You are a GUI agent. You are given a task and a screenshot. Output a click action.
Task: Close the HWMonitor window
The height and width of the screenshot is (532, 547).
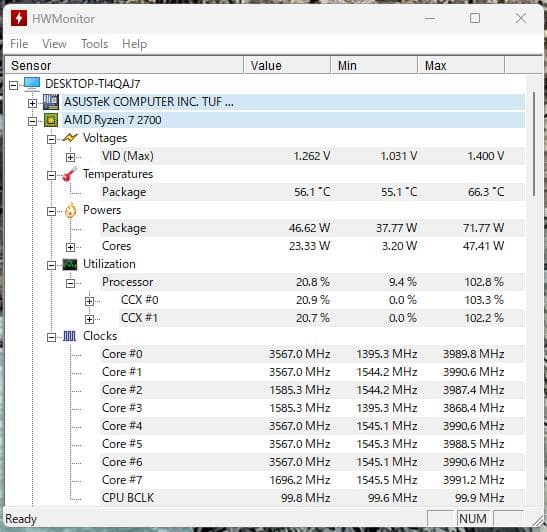click(x=521, y=18)
